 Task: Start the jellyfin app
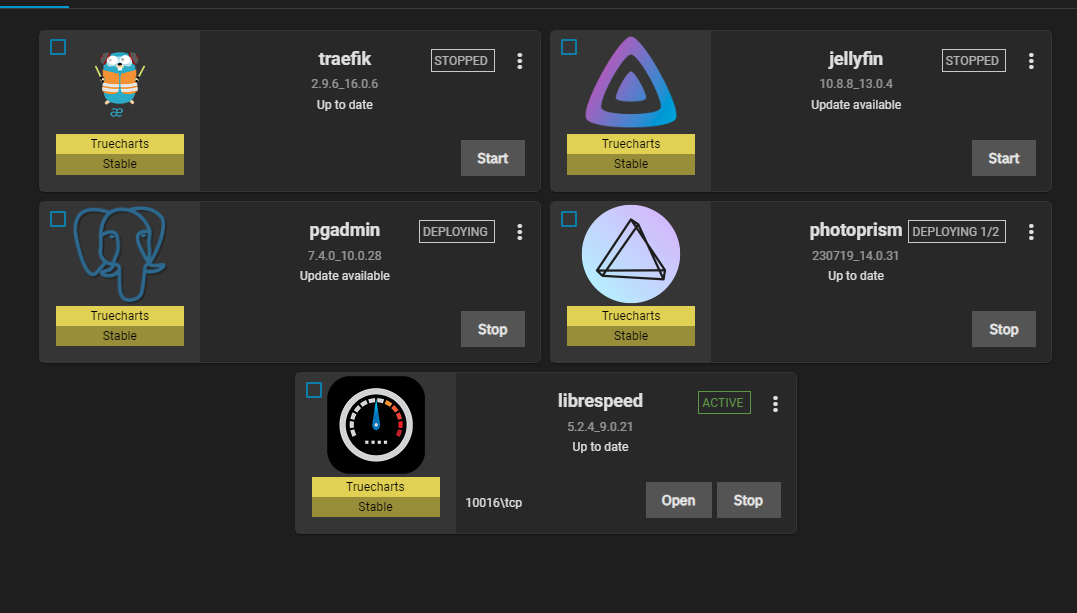coord(1004,158)
